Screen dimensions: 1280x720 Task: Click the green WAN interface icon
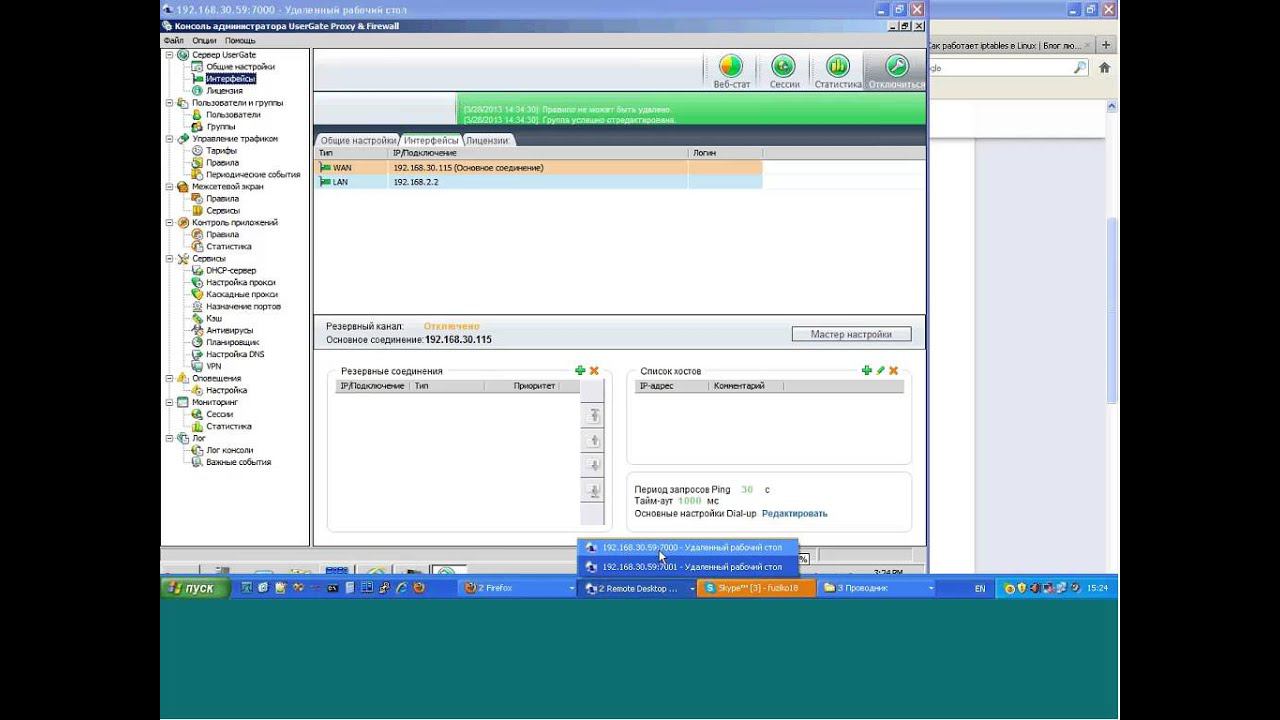coord(325,168)
